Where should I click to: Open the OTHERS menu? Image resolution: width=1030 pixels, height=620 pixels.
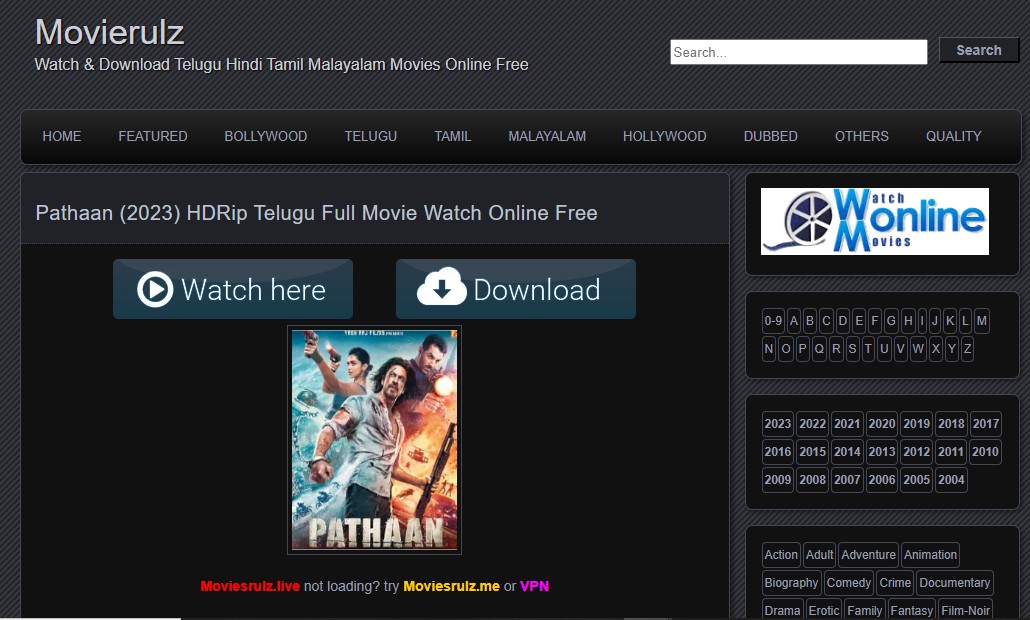(x=862, y=136)
